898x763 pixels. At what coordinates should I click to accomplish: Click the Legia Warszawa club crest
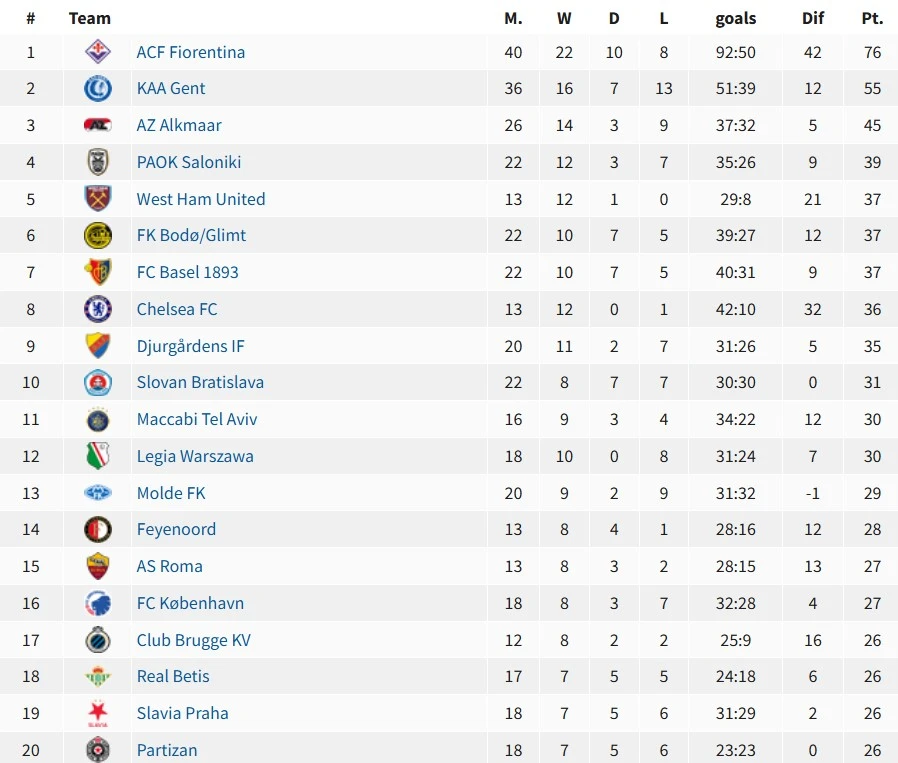(98, 456)
